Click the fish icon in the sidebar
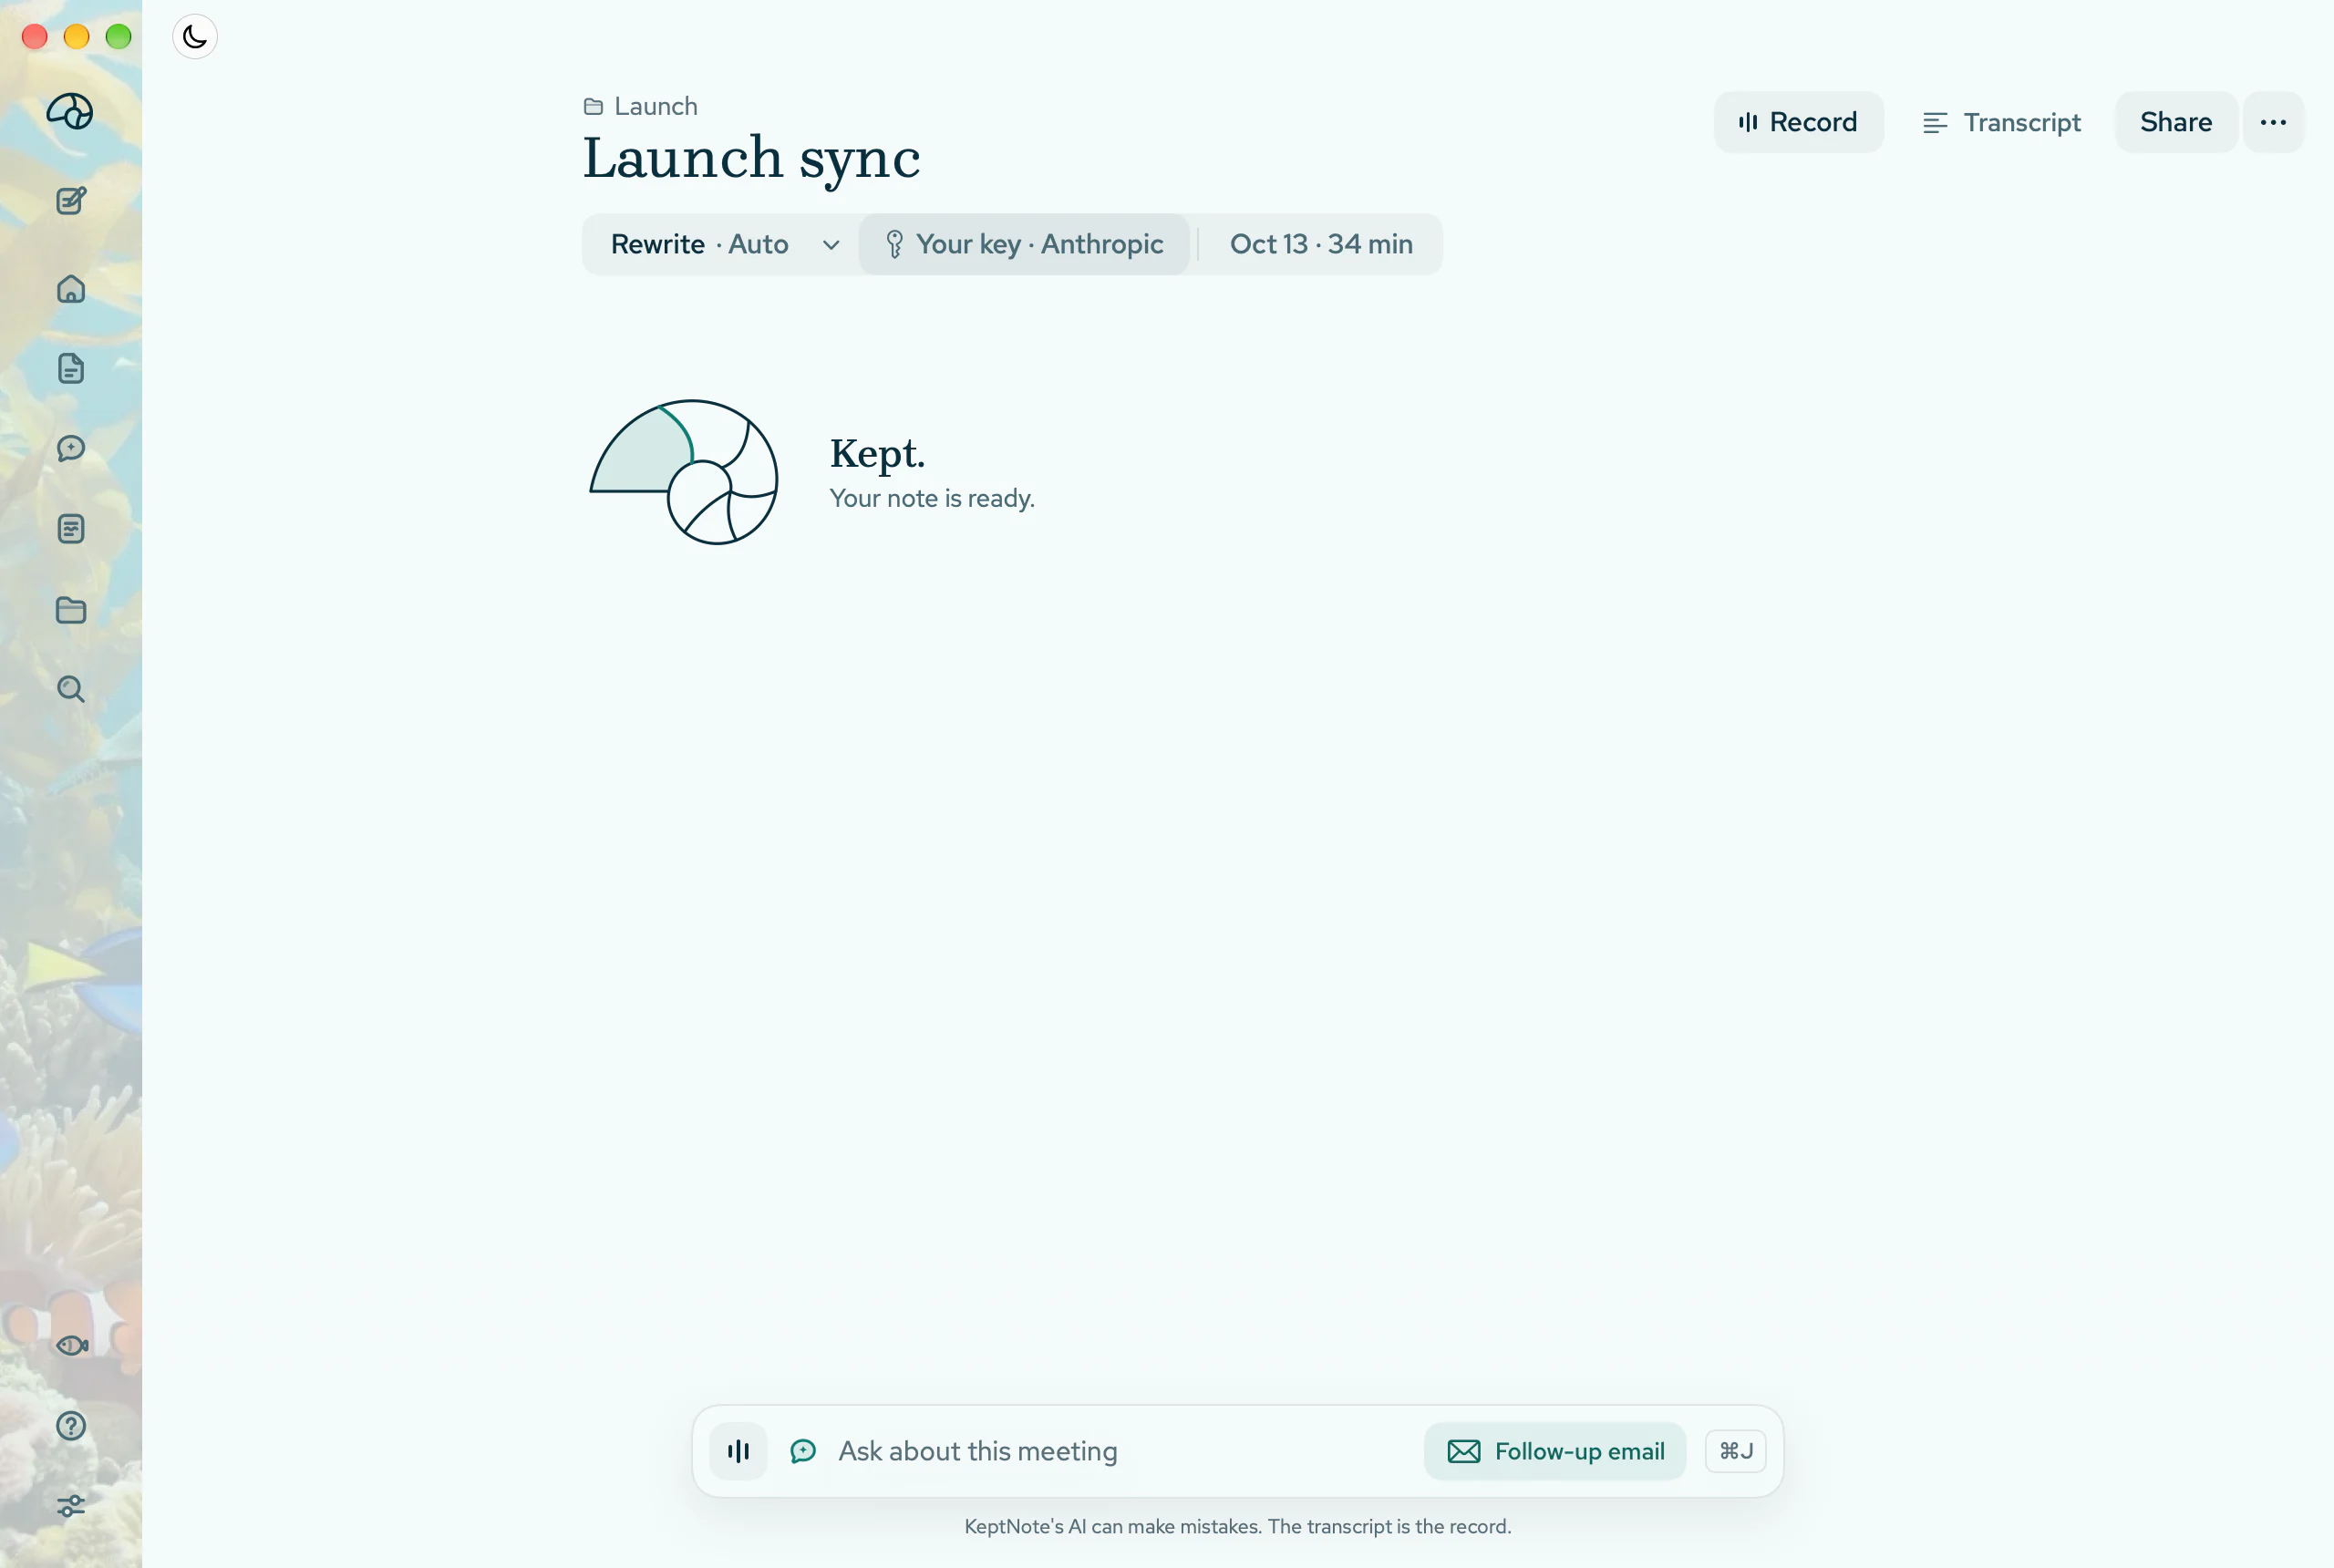This screenshot has width=2334, height=1568. (72, 1345)
